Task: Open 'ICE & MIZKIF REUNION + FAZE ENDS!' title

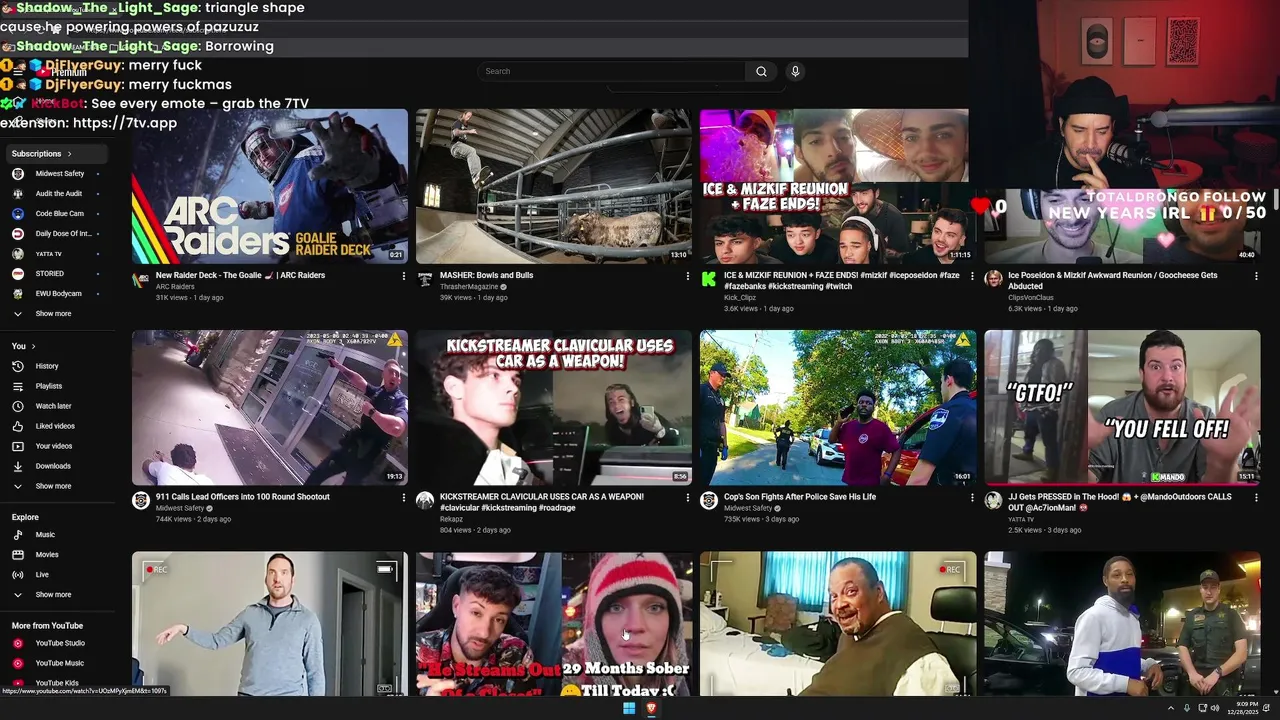Action: [x=842, y=281]
